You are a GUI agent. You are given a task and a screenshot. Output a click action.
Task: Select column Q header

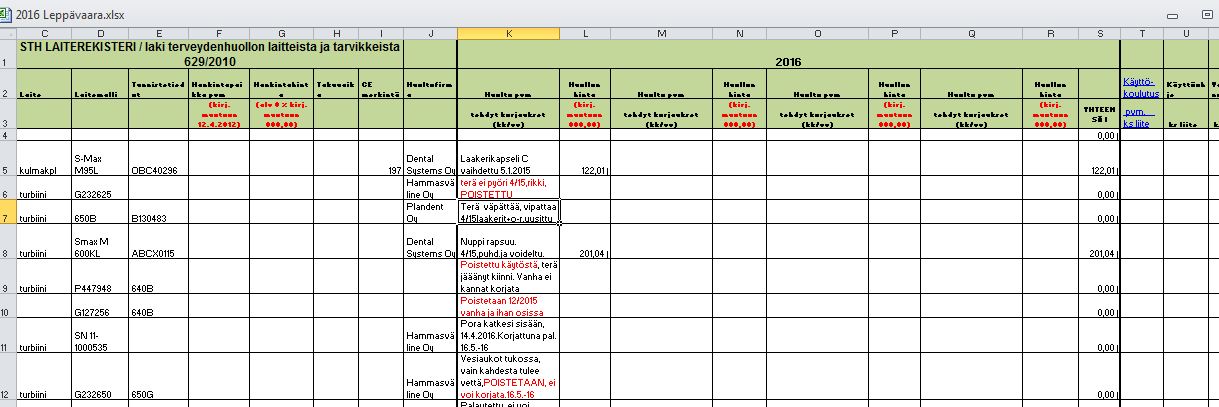972,34
